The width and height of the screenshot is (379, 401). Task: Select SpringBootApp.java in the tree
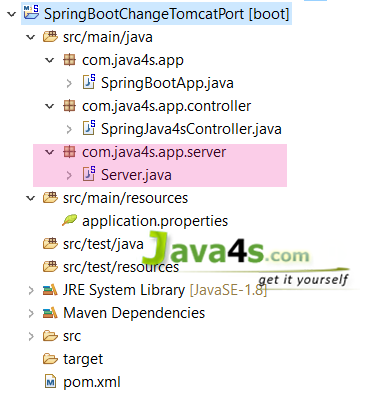coord(167,83)
